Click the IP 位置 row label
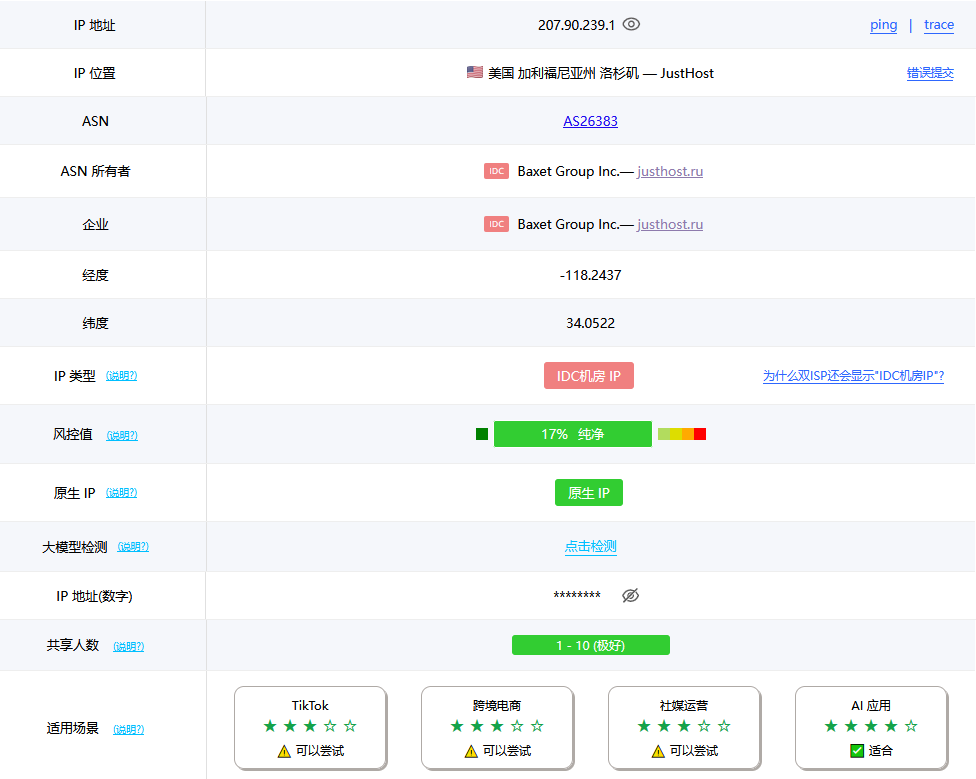Viewport: 976px width, 779px height. (x=95, y=73)
